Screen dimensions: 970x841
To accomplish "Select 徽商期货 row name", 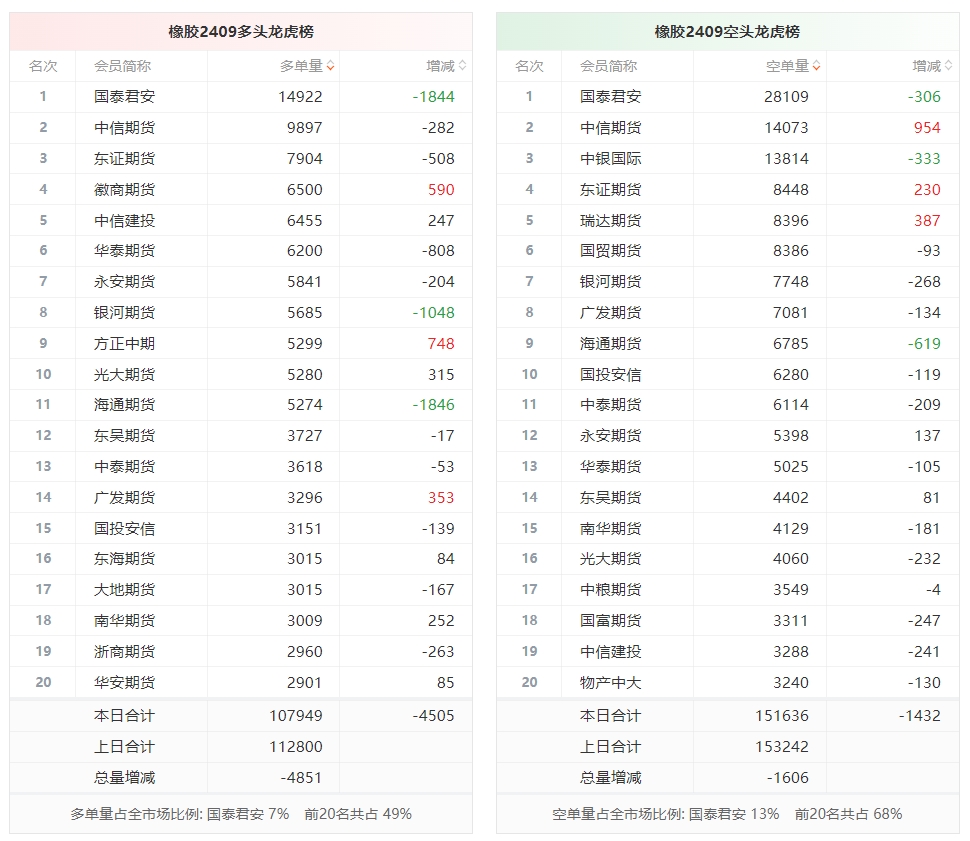I will 124,189.
